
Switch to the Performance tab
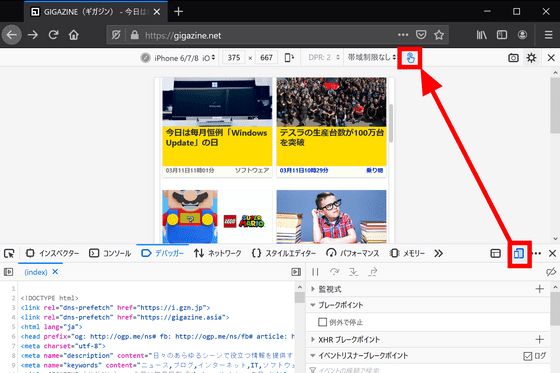[352, 253]
